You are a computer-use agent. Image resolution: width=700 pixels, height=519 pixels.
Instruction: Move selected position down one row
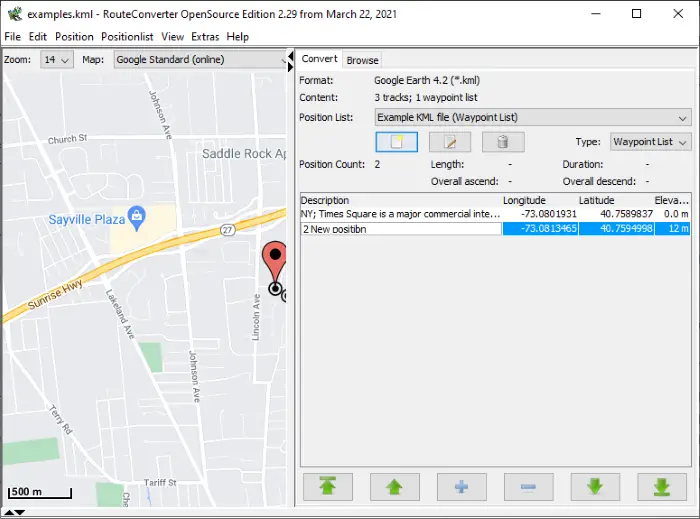click(x=595, y=487)
